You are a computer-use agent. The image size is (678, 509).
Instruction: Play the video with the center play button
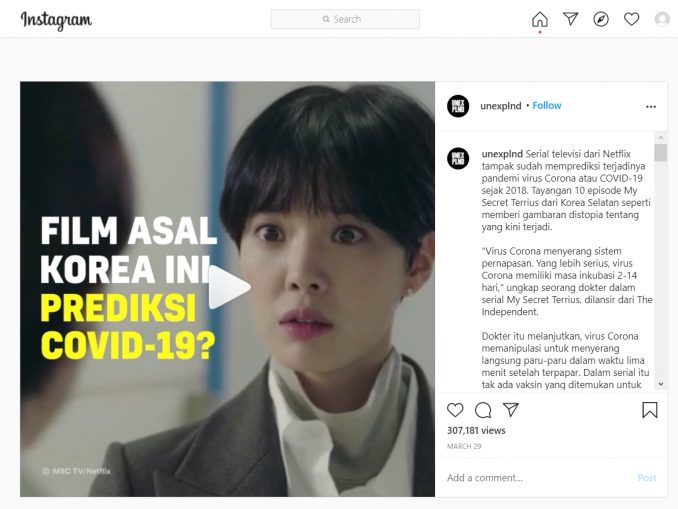tap(229, 287)
